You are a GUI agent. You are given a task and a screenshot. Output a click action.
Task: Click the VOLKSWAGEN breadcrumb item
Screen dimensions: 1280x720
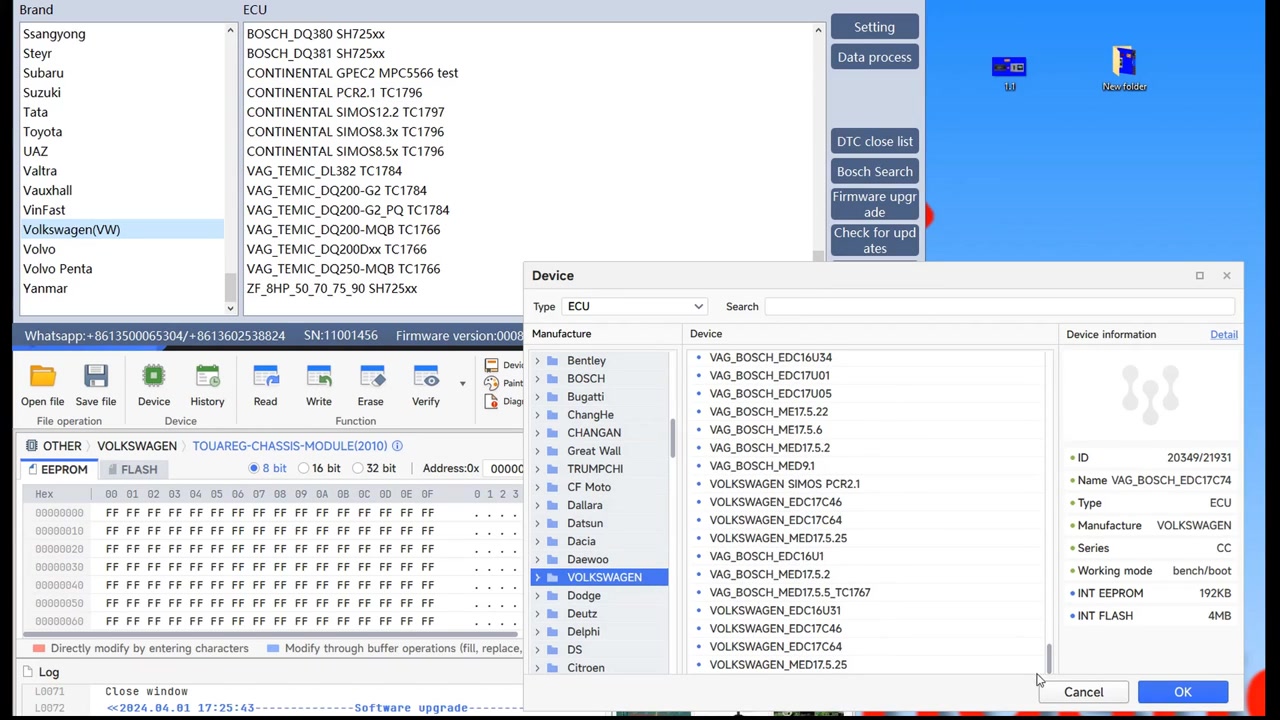(137, 446)
